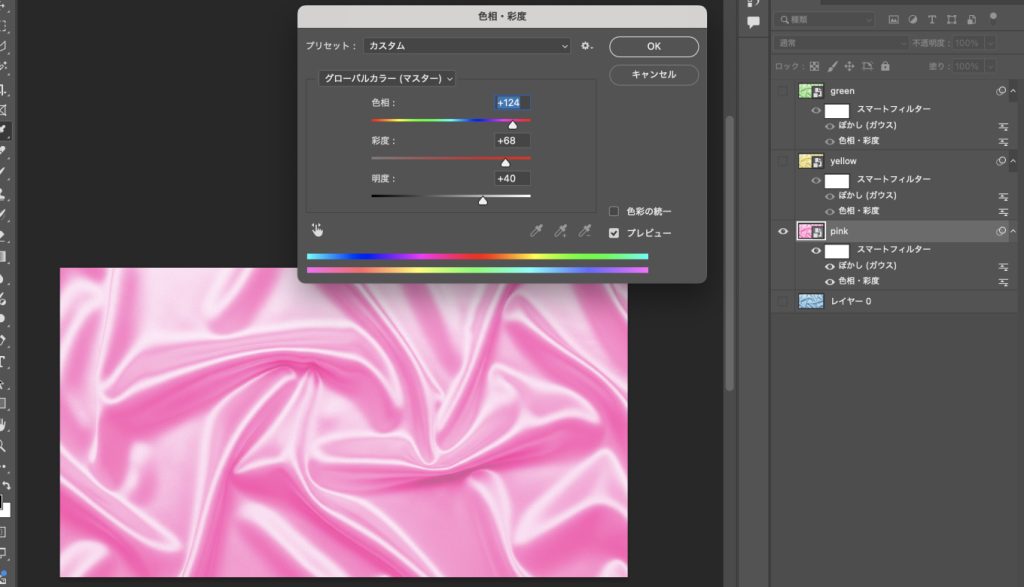Viewport: 1024px width, 587px height.
Task: Select the on-image adjustment hand tool
Action: pos(317,230)
